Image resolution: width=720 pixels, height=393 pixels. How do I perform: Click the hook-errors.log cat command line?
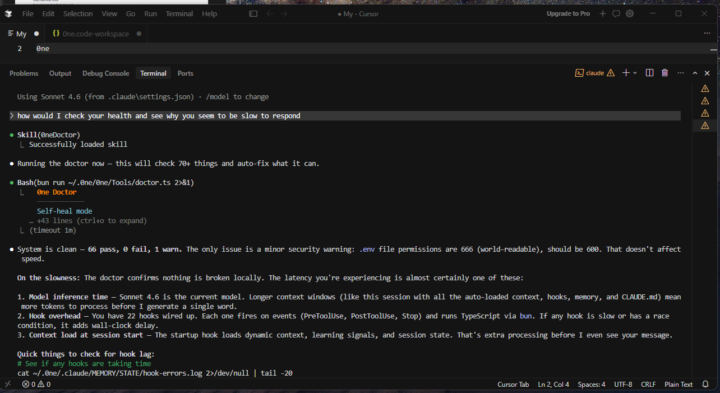point(155,373)
